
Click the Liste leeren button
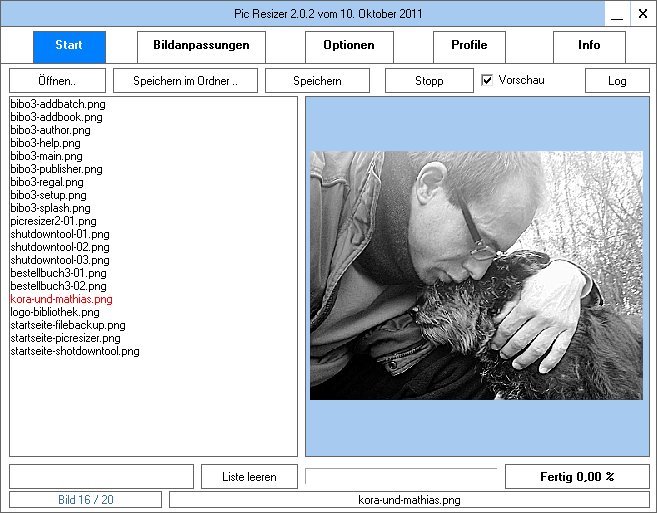[249, 477]
